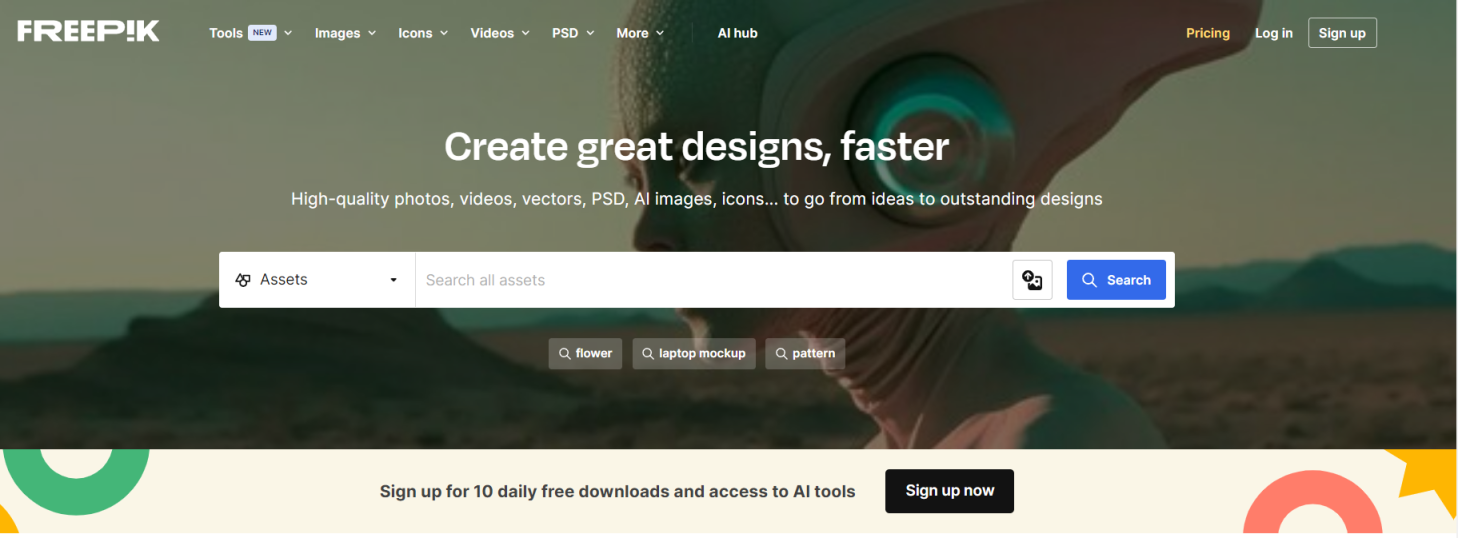This screenshot has width=1458, height=538.
Task: Focus the Search all assets field
Action: point(712,280)
